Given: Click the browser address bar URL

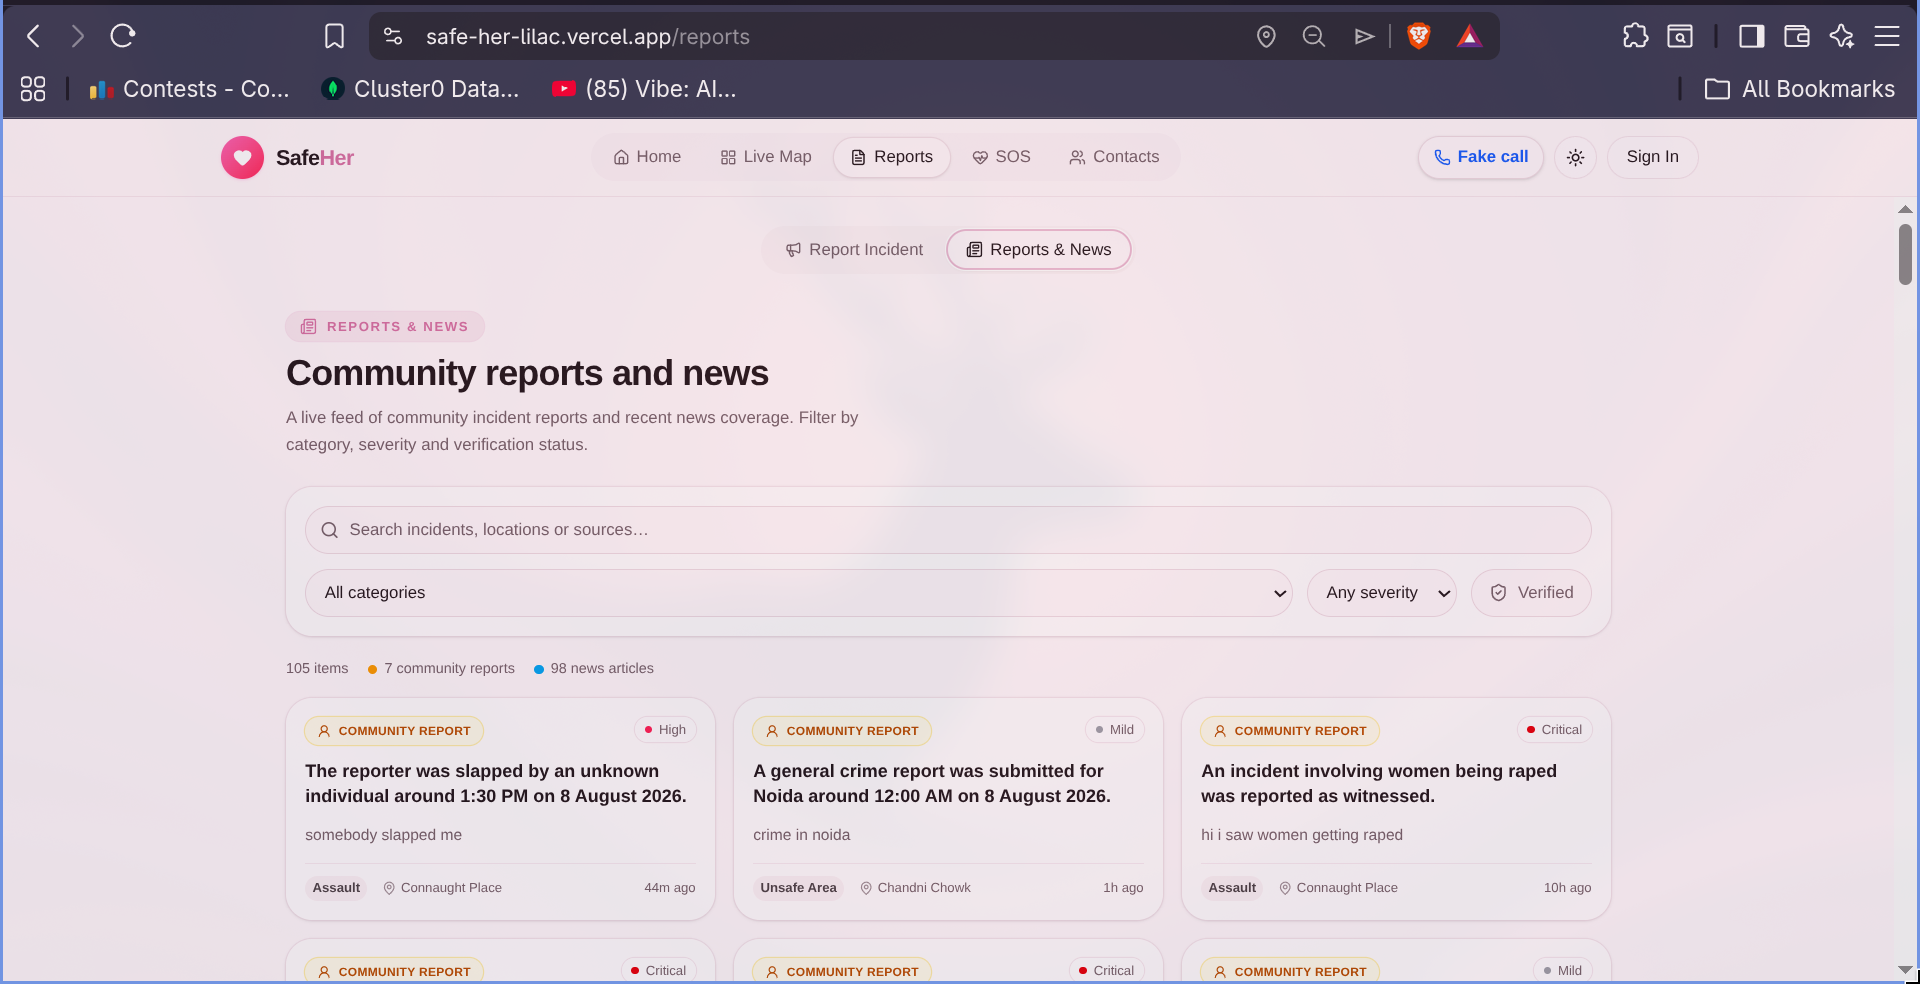Looking at the screenshot, I should coord(588,37).
